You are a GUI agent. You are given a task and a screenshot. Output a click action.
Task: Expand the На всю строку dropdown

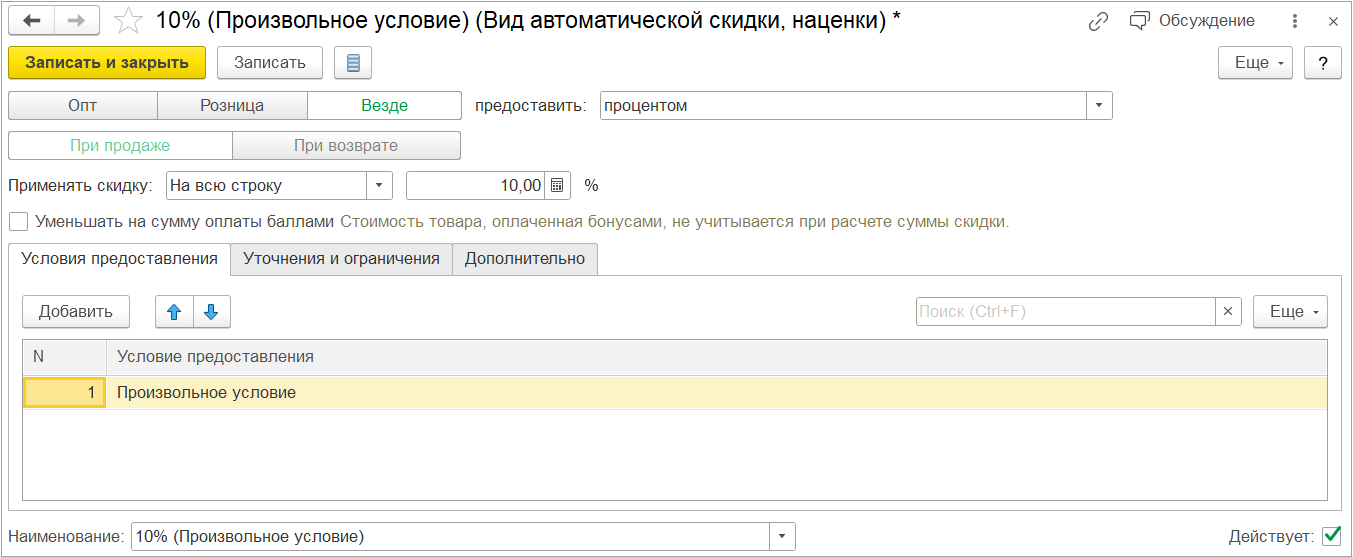coord(379,185)
